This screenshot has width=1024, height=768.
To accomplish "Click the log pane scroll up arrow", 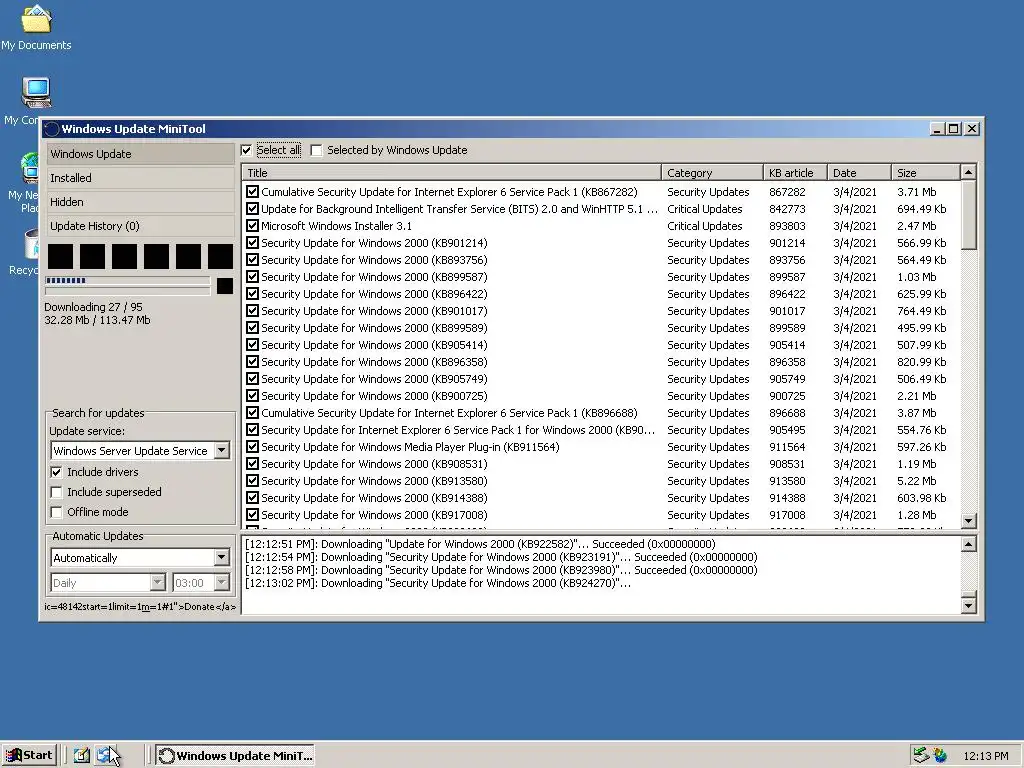I will (968, 544).
